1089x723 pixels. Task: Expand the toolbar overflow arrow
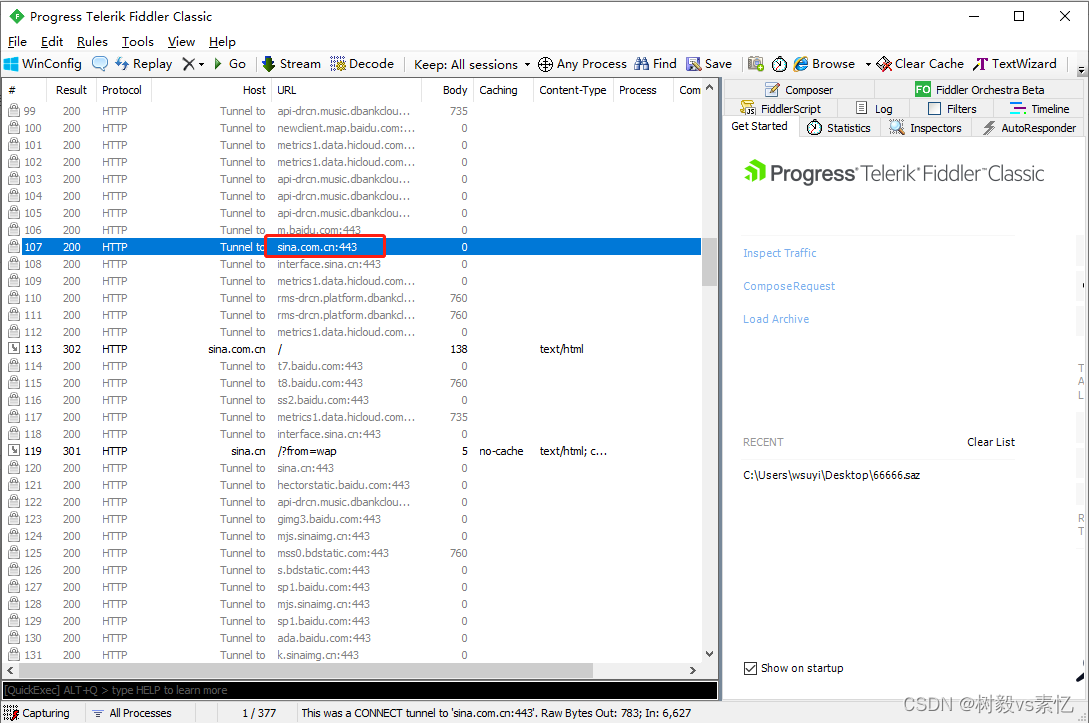tap(1081, 70)
